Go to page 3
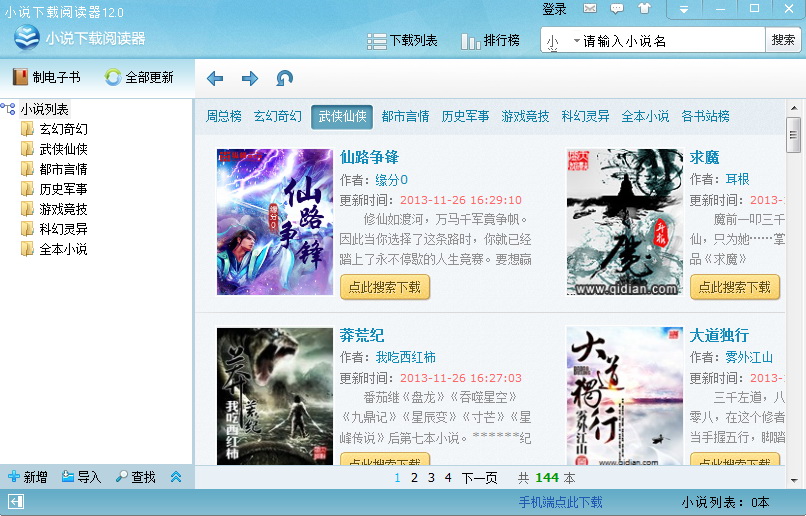Viewport: 806px width, 516px height. 431,478
